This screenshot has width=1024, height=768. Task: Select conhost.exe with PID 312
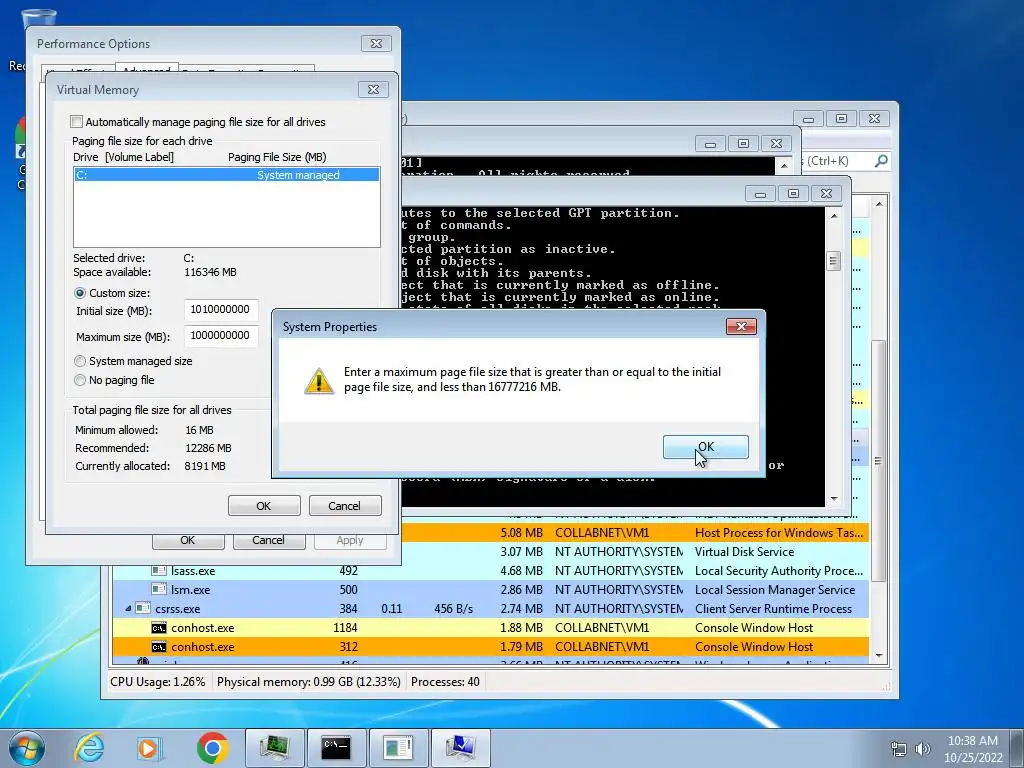[490, 647]
